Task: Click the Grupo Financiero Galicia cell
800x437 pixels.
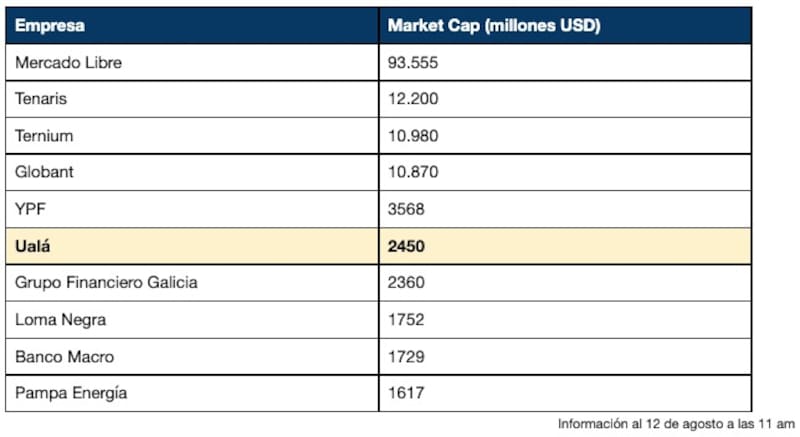Action: (105, 283)
